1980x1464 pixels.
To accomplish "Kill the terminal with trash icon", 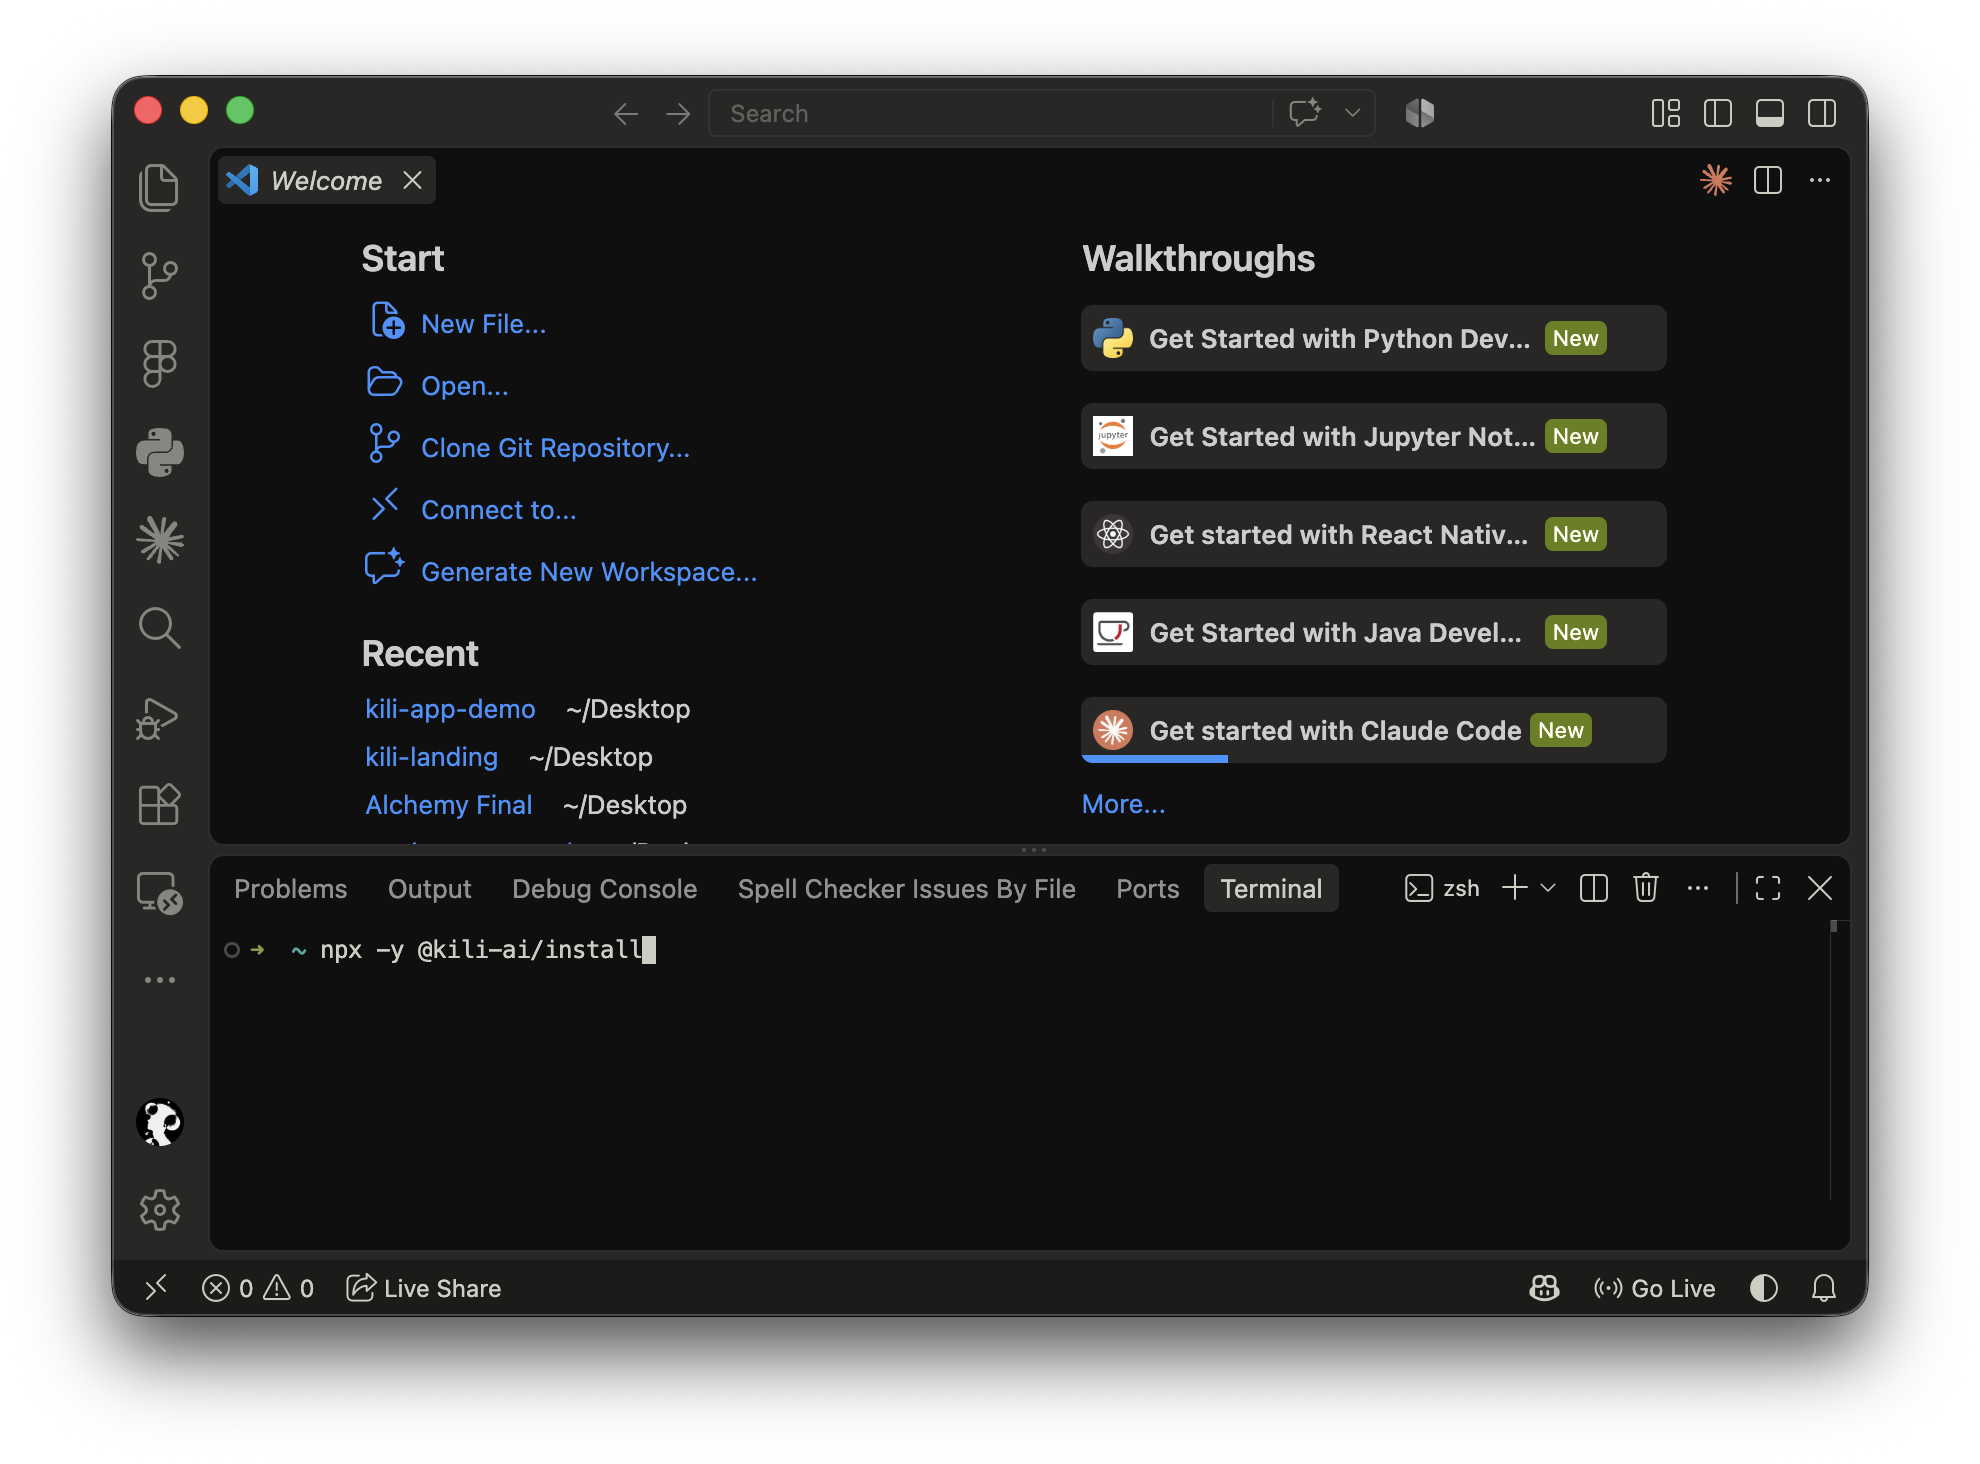I will click(1646, 888).
